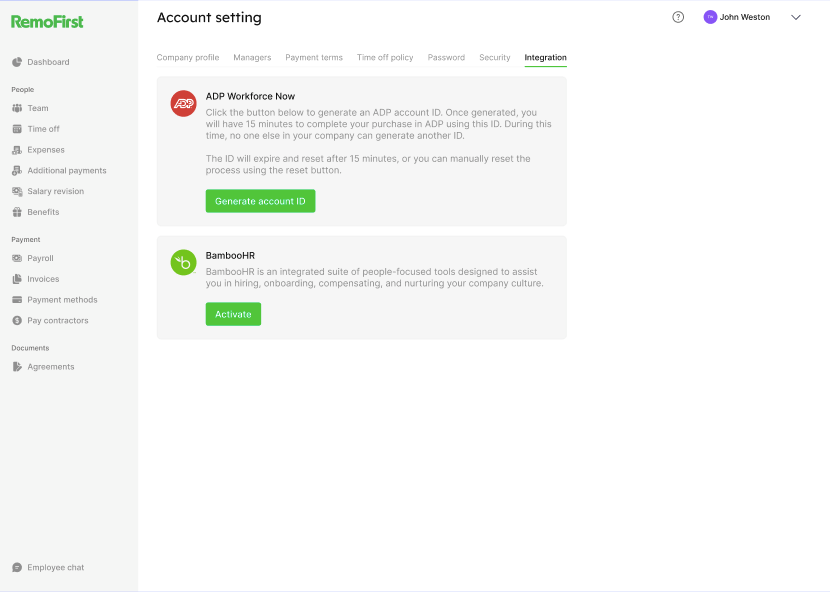The image size is (830, 592).
Task: Open the Security tab
Action: tap(494, 58)
